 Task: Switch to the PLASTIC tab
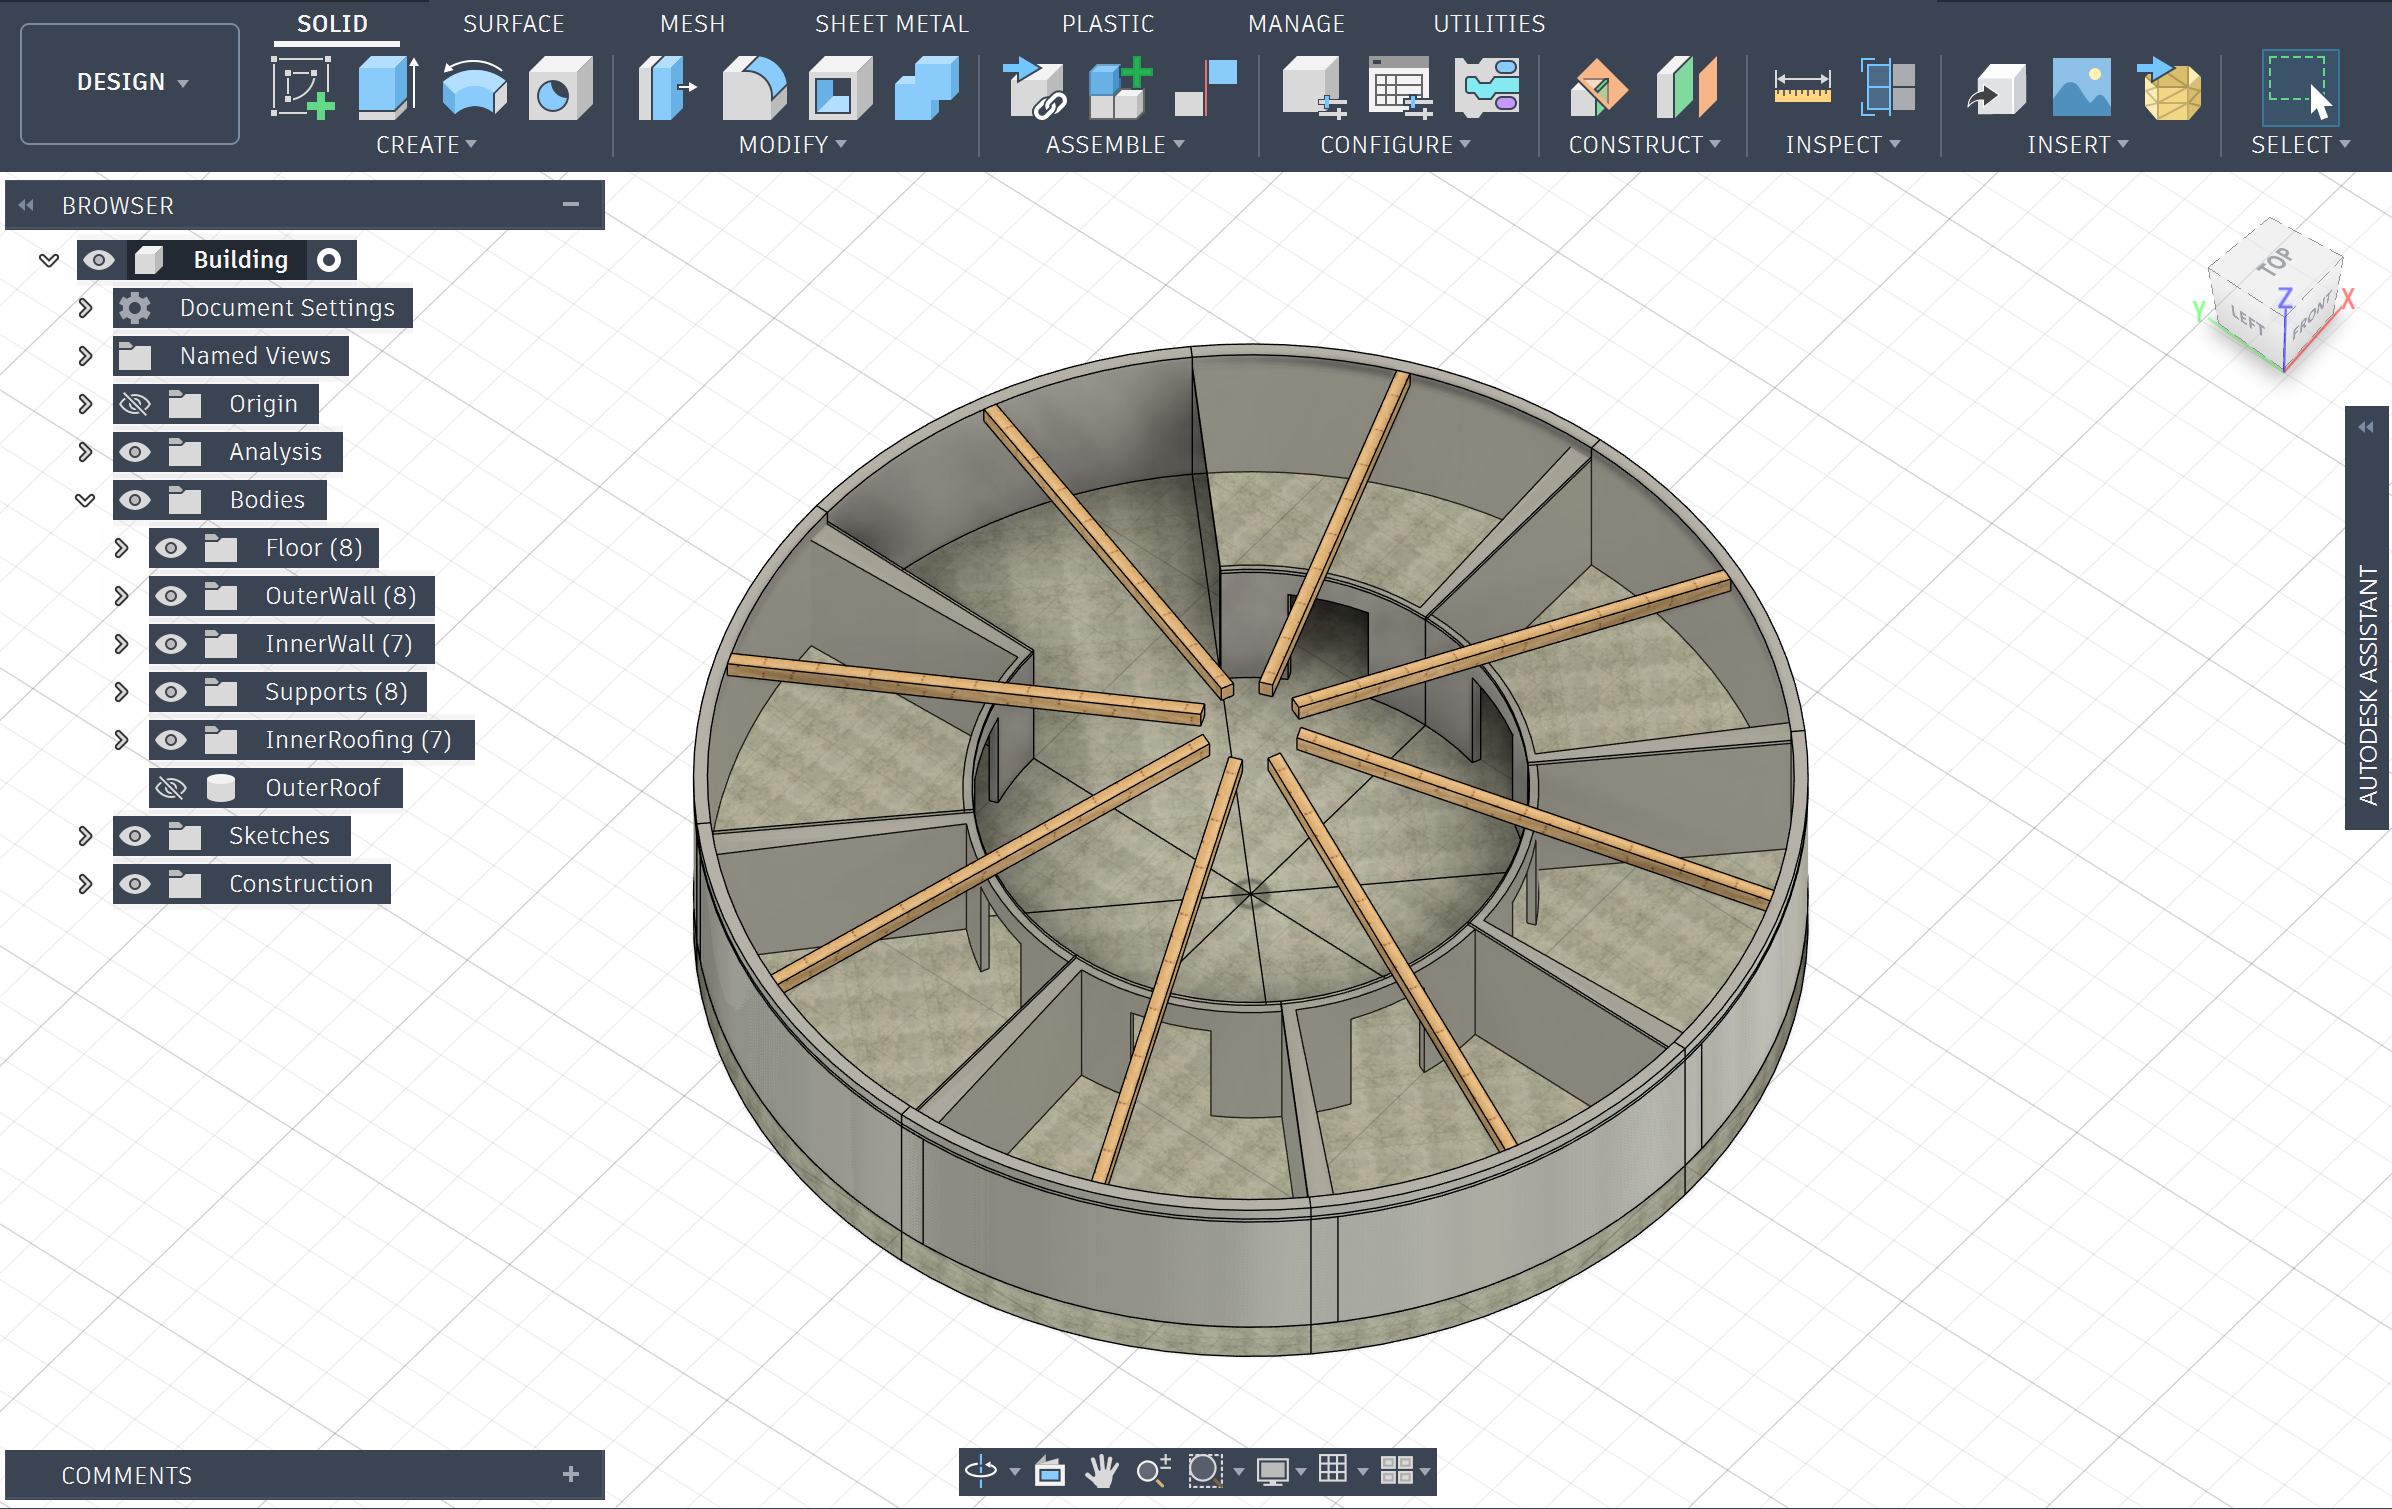(1107, 23)
